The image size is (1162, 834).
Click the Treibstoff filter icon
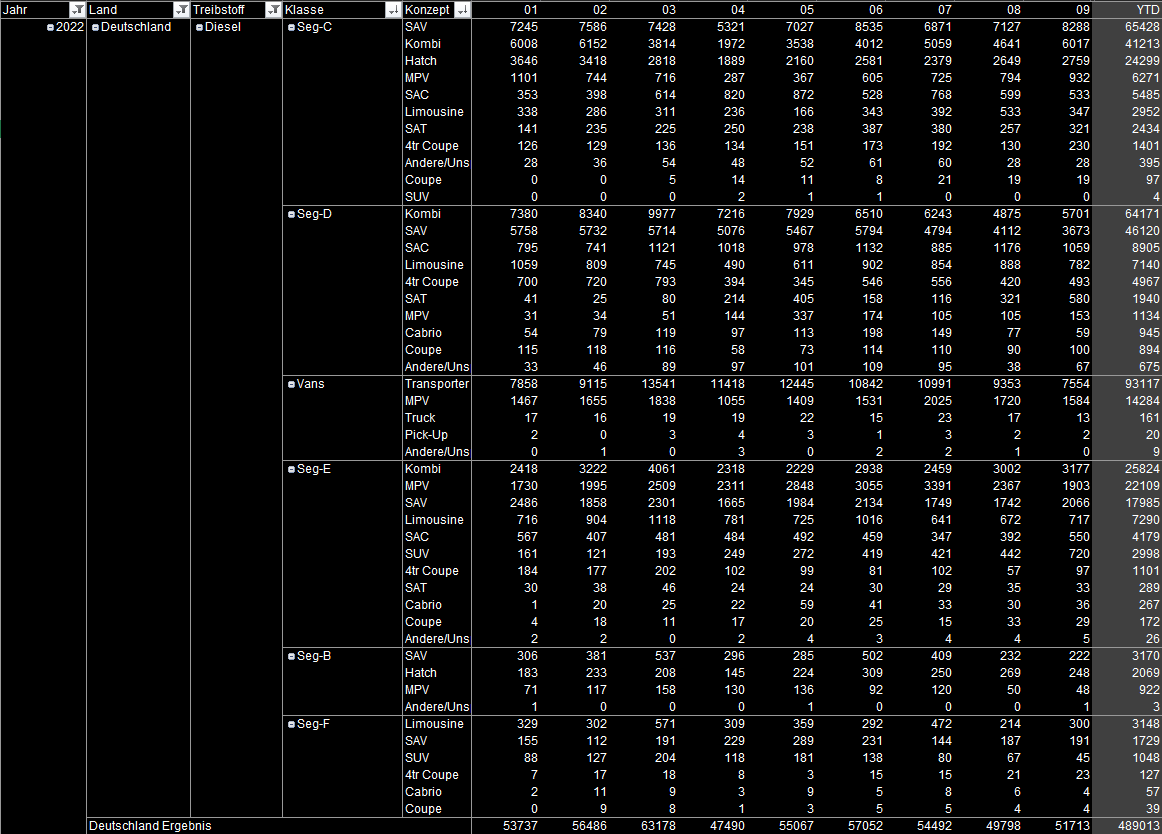tap(273, 10)
